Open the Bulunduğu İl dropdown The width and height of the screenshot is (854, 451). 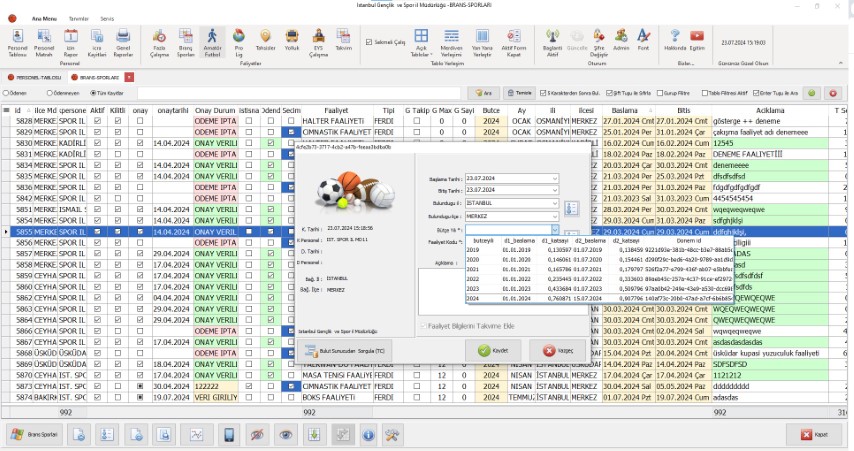click(555, 203)
